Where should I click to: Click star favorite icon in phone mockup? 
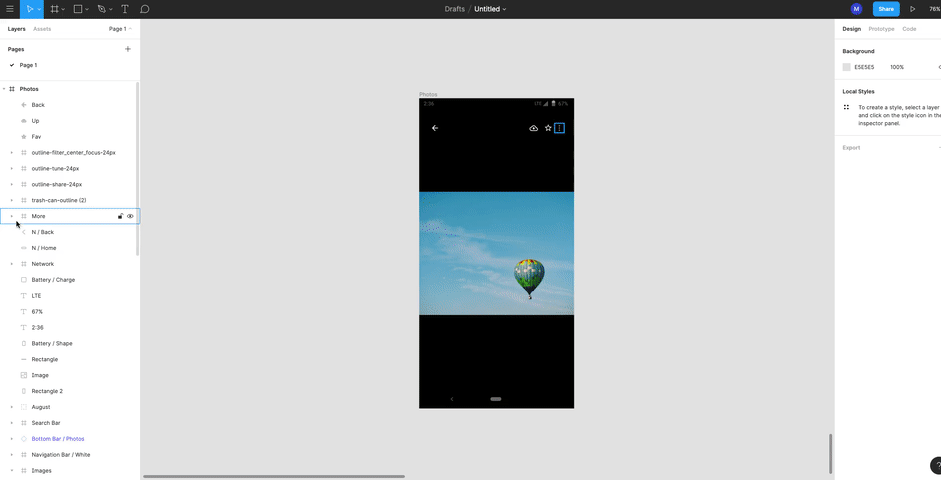548,128
